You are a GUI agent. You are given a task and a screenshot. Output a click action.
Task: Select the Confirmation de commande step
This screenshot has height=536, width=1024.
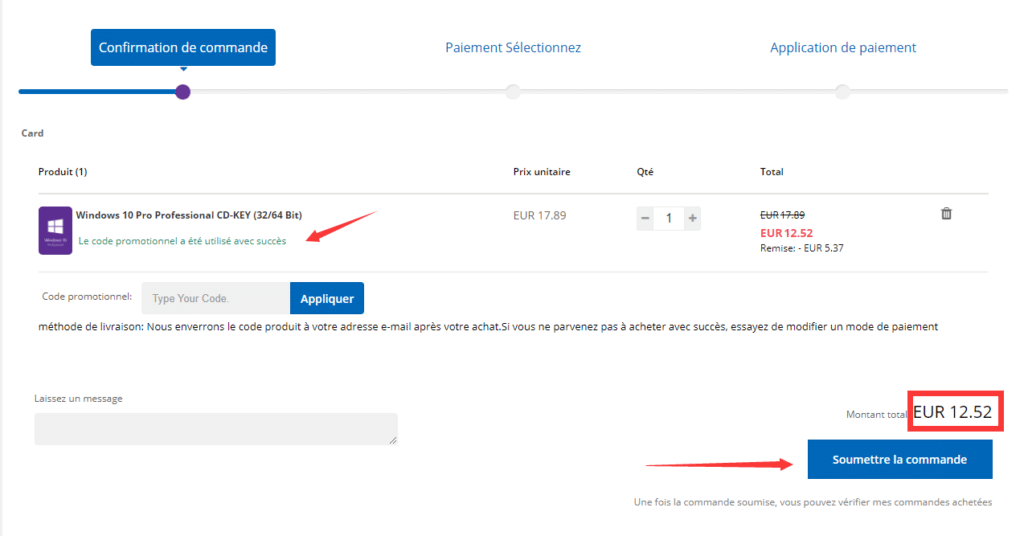pos(183,47)
